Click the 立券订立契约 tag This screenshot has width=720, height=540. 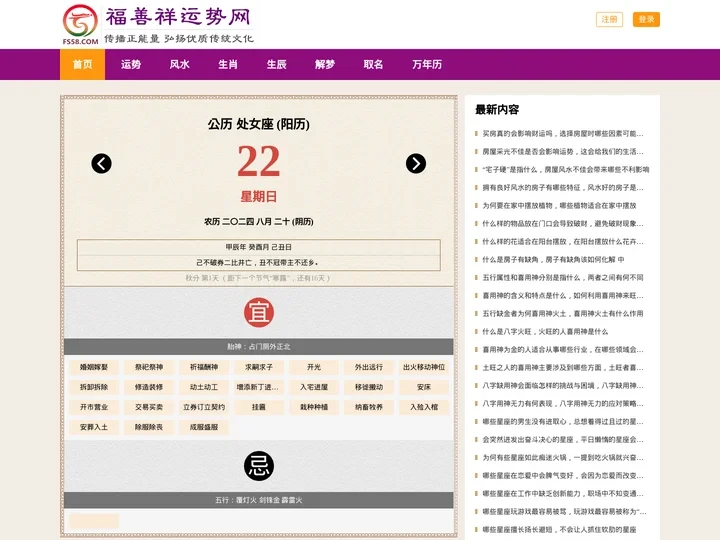click(x=204, y=407)
